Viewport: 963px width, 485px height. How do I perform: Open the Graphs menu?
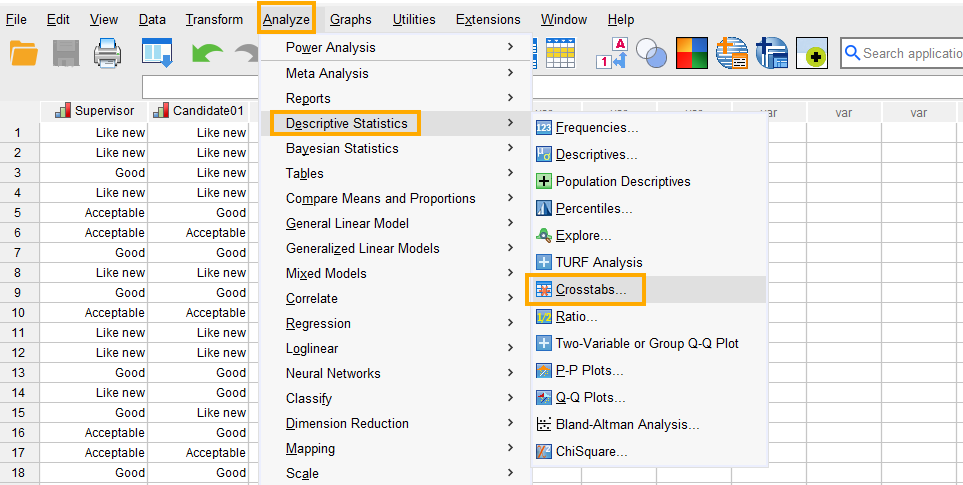tap(351, 20)
